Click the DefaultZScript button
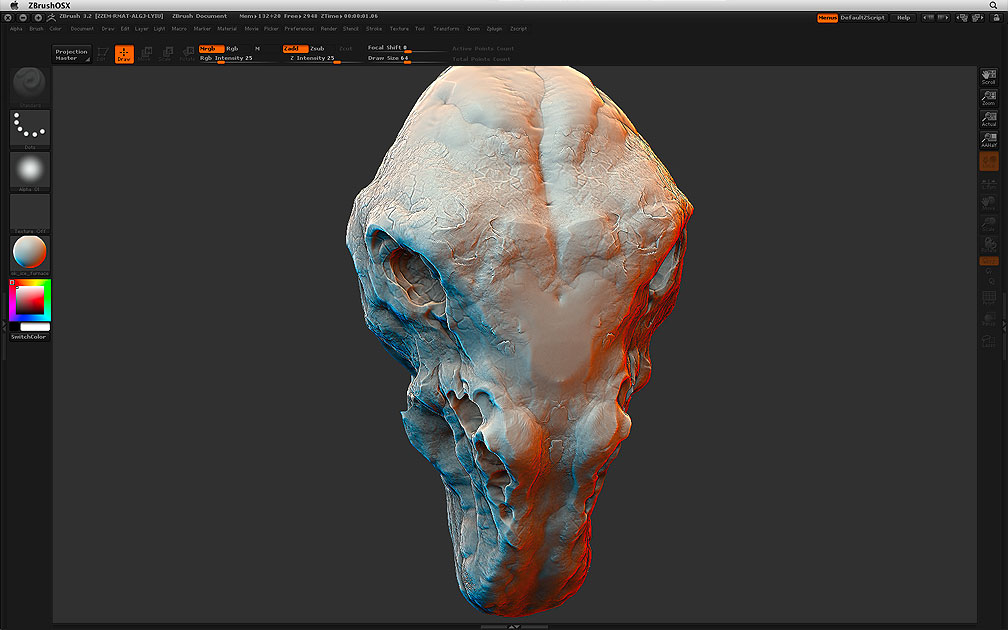This screenshot has height=630, width=1008. click(863, 18)
